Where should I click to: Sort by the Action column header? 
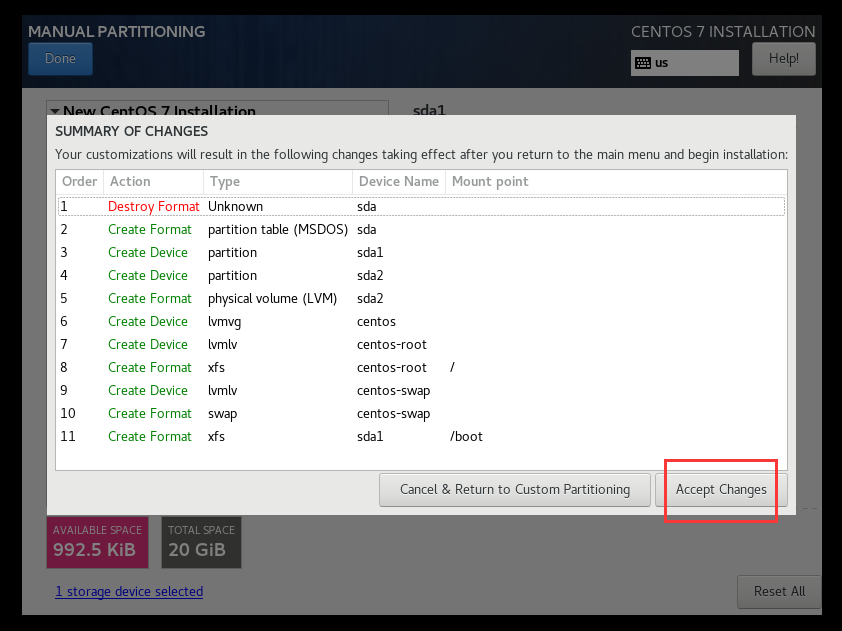(153, 182)
